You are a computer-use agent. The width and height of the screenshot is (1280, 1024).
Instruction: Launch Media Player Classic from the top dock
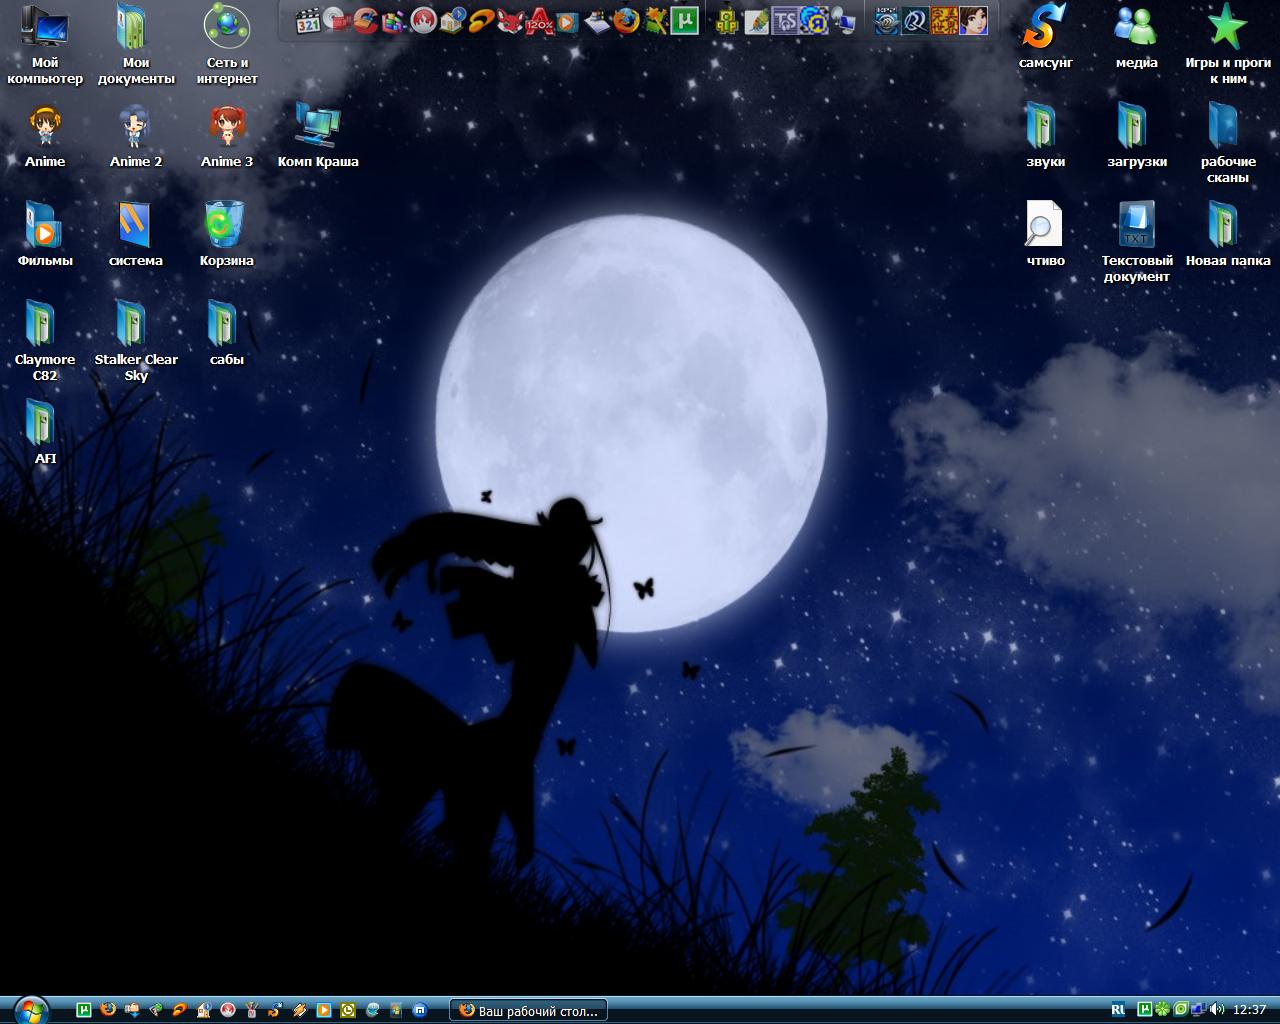[x=308, y=20]
